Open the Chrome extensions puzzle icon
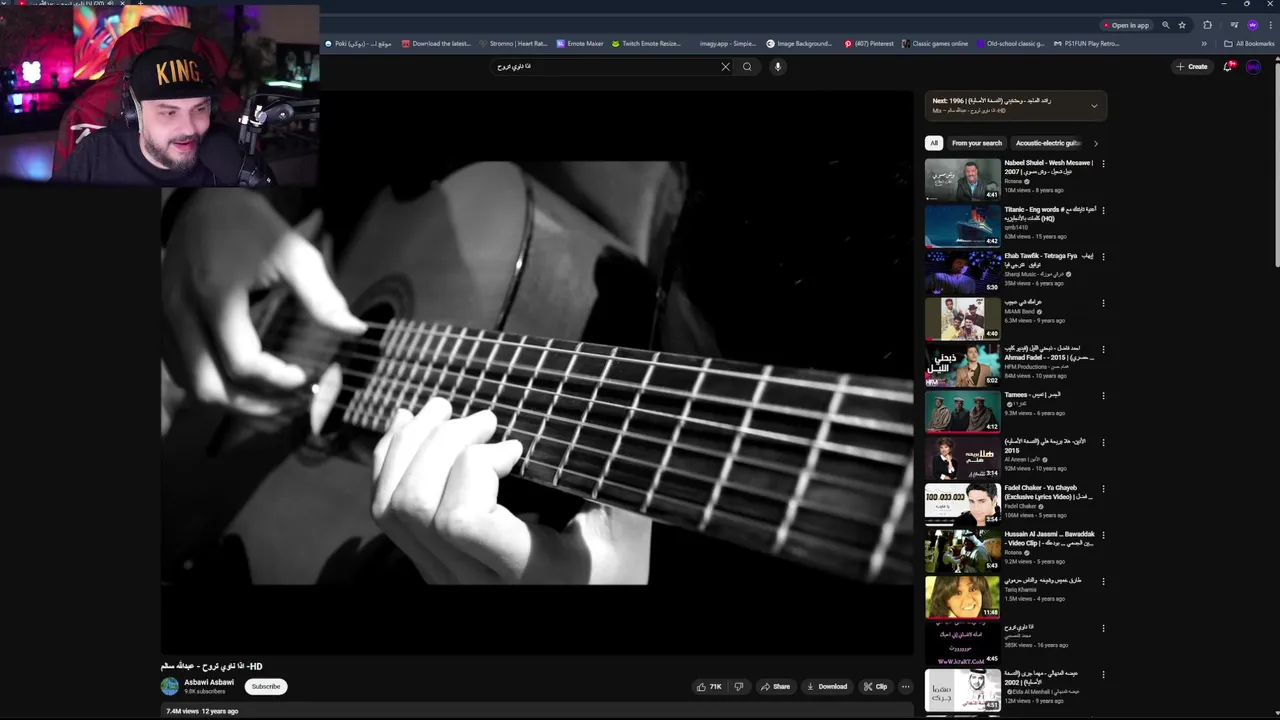 click(x=1207, y=25)
